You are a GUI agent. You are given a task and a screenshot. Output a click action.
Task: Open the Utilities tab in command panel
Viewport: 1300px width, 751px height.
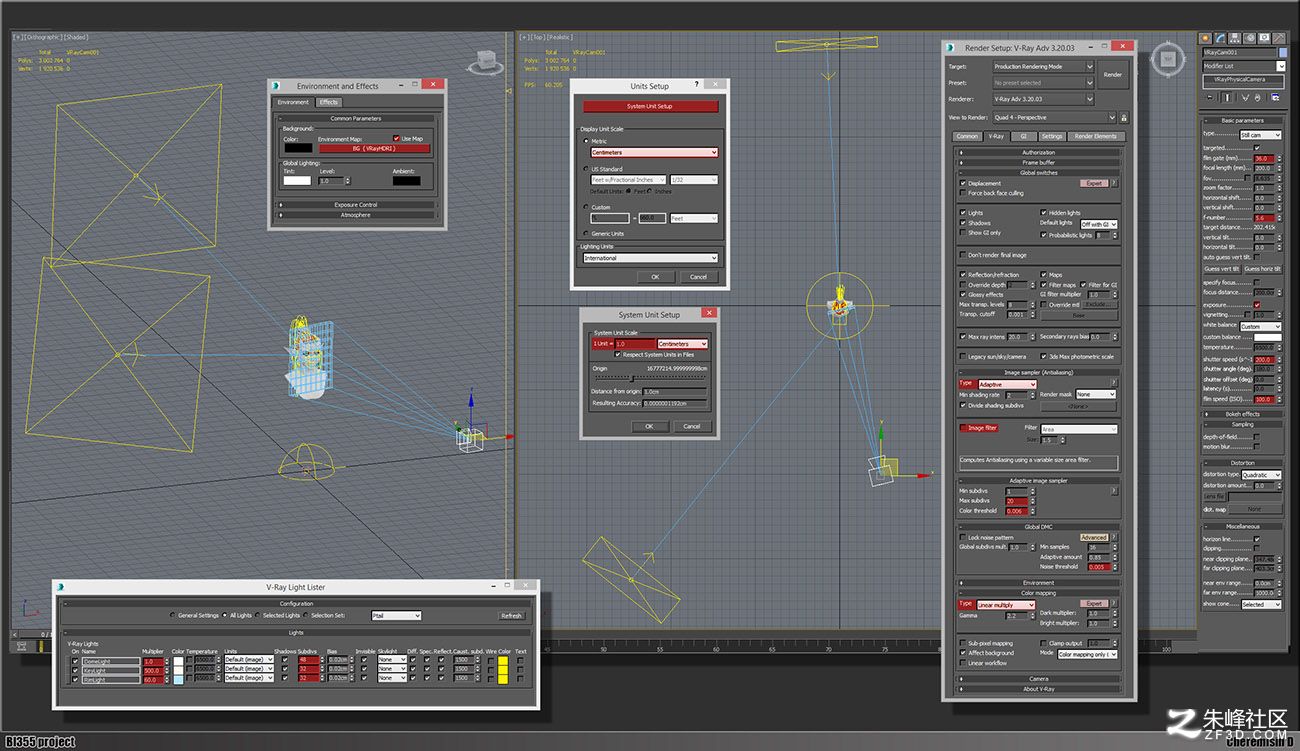pos(1278,38)
